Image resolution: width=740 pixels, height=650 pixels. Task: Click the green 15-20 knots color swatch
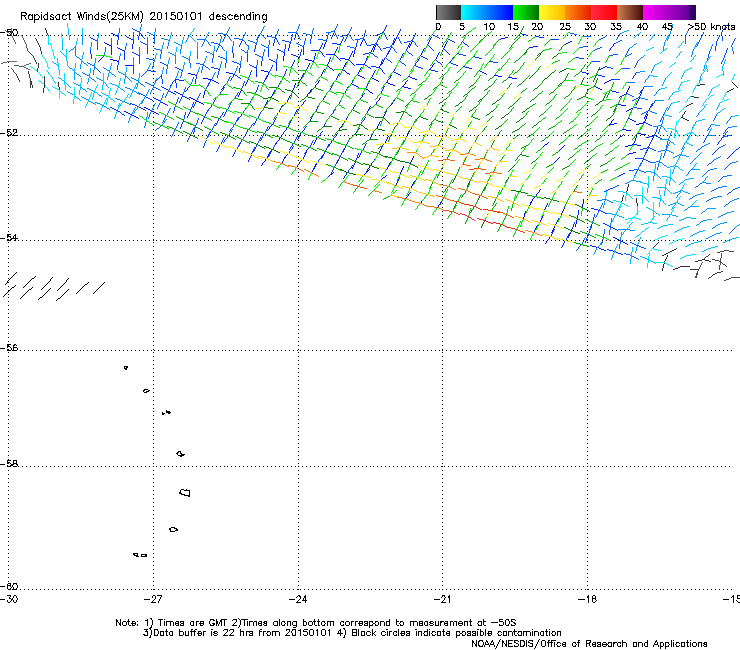(526, 12)
